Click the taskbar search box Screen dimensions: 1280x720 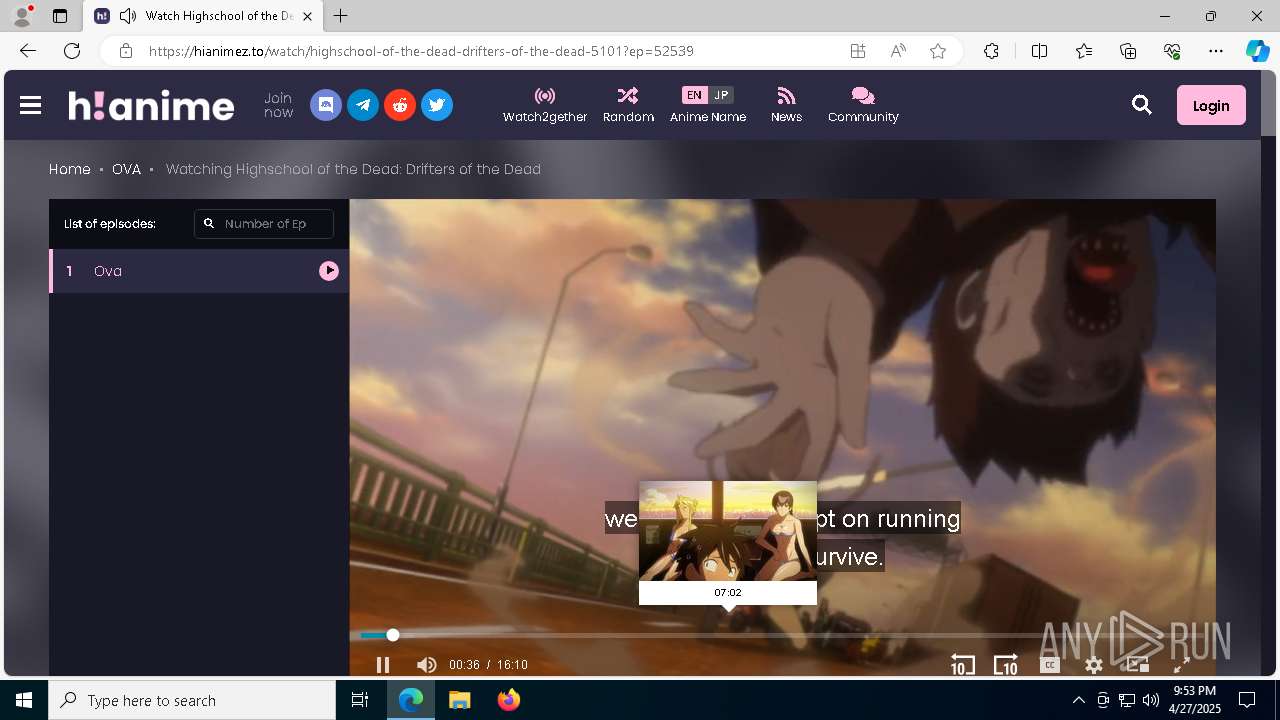tap(192, 700)
